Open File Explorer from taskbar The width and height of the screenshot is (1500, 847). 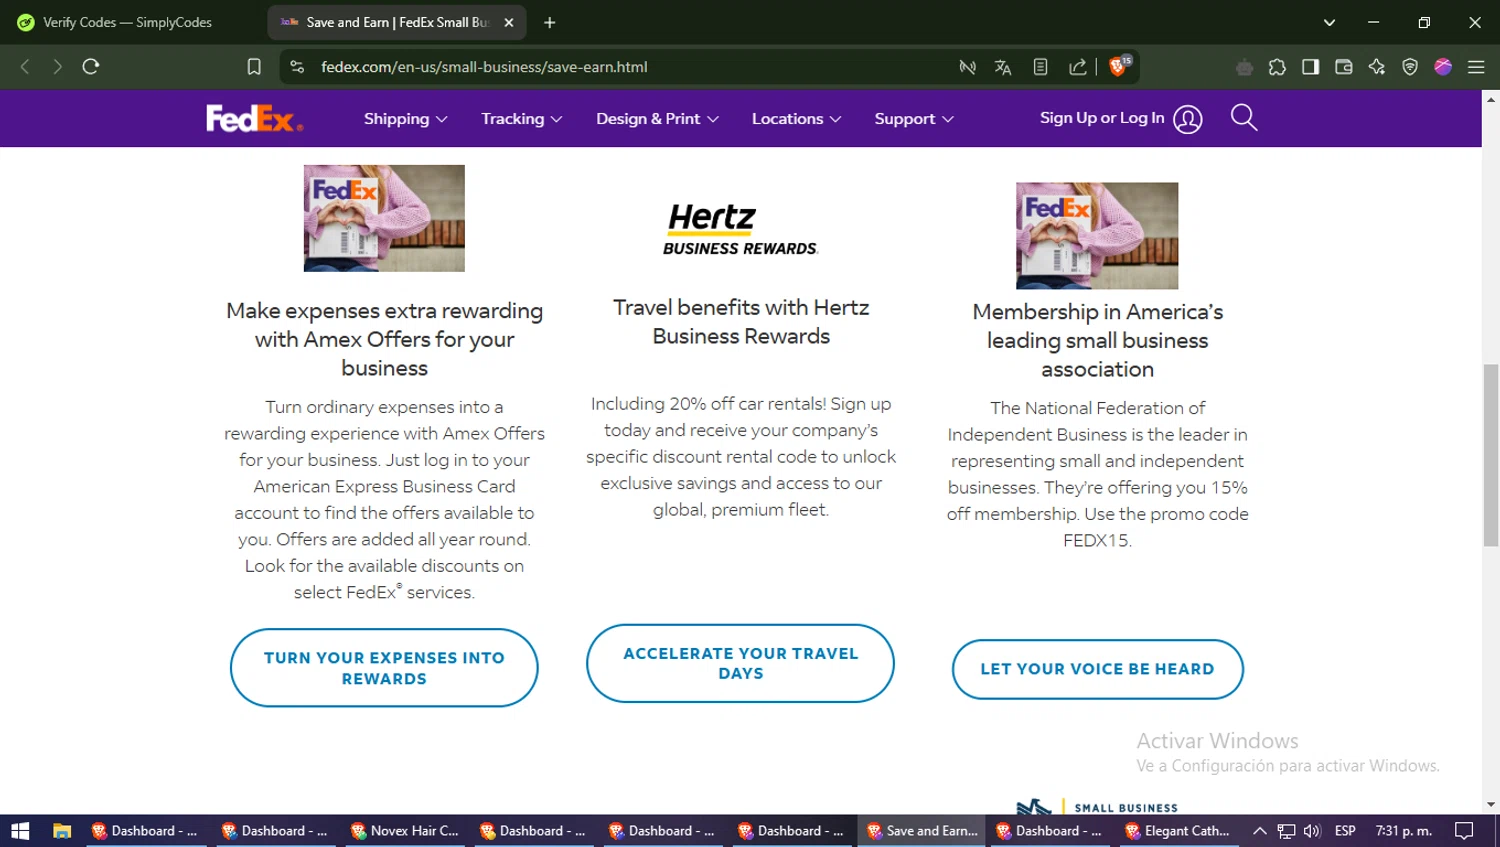62,831
